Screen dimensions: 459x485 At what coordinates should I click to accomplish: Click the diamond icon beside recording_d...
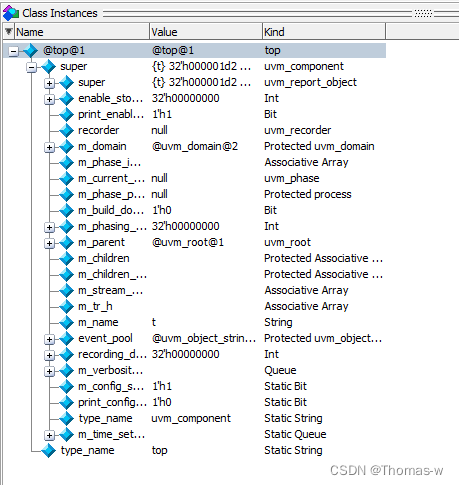coord(66,355)
